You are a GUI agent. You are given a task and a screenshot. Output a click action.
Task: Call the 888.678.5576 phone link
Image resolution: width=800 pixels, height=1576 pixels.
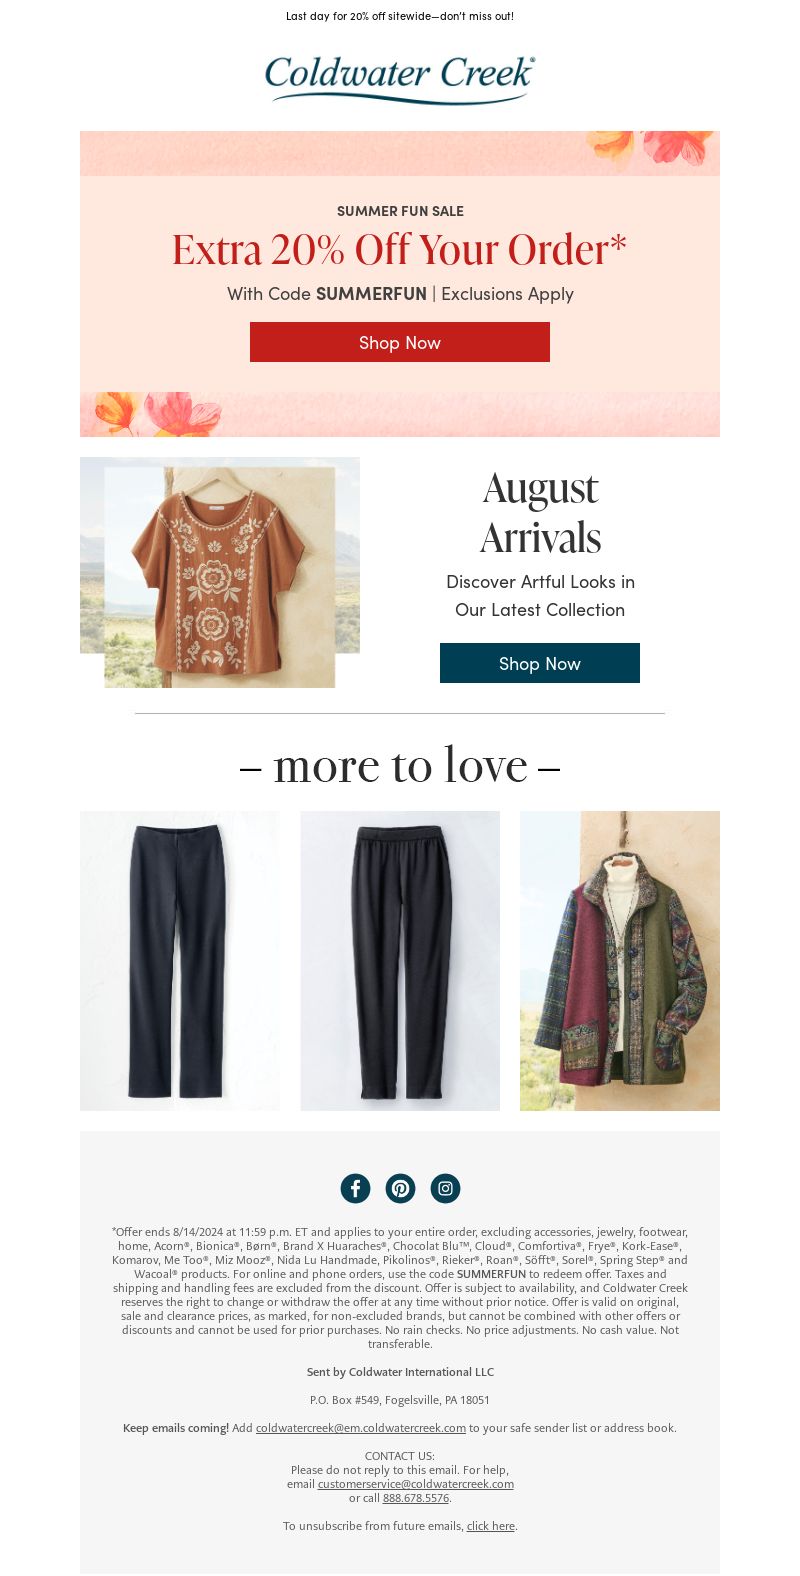tap(416, 1498)
